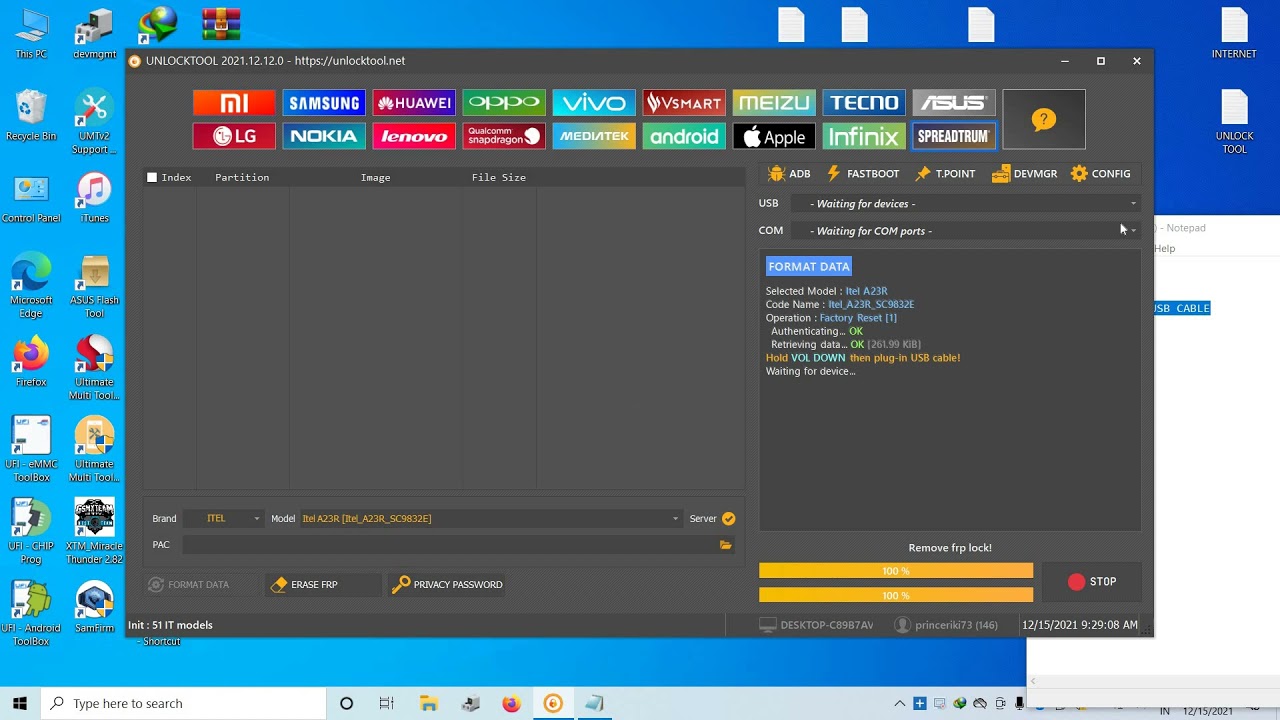Open the Vsmart brand tile
Viewport: 1280px width, 720px height.
point(684,103)
